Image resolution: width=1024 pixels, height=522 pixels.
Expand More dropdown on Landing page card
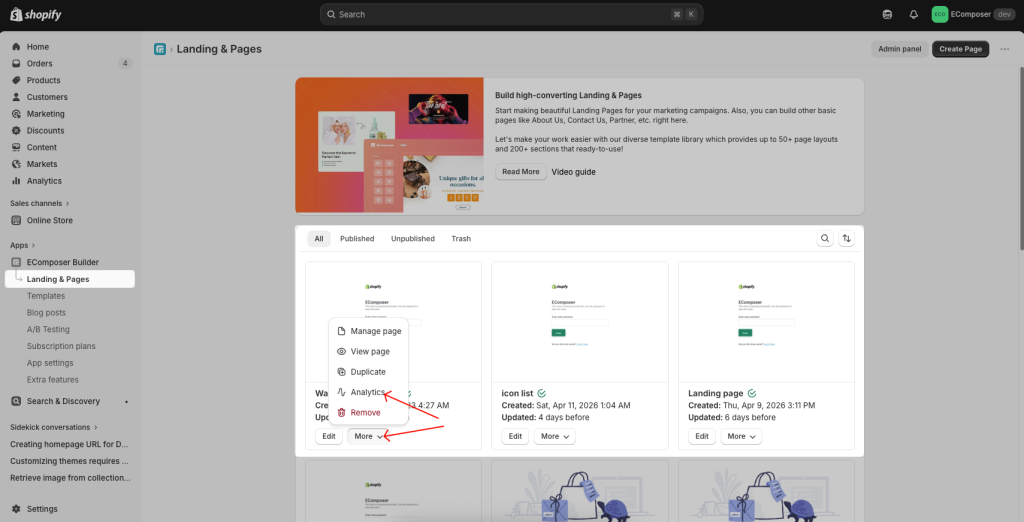pos(739,436)
